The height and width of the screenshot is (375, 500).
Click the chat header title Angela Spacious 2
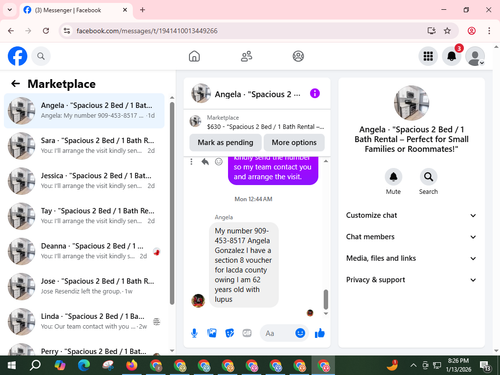(257, 94)
